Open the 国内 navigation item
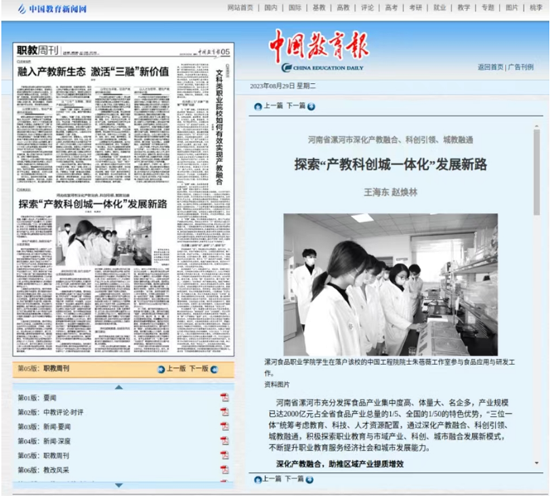This screenshot has height=496, width=550. coord(270,7)
